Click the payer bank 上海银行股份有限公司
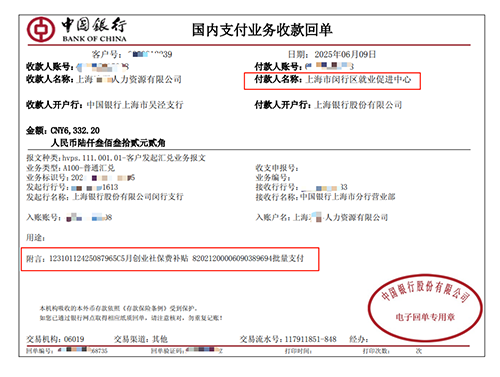Viewport: 500px width, 377px height. pyautogui.click(x=358, y=105)
